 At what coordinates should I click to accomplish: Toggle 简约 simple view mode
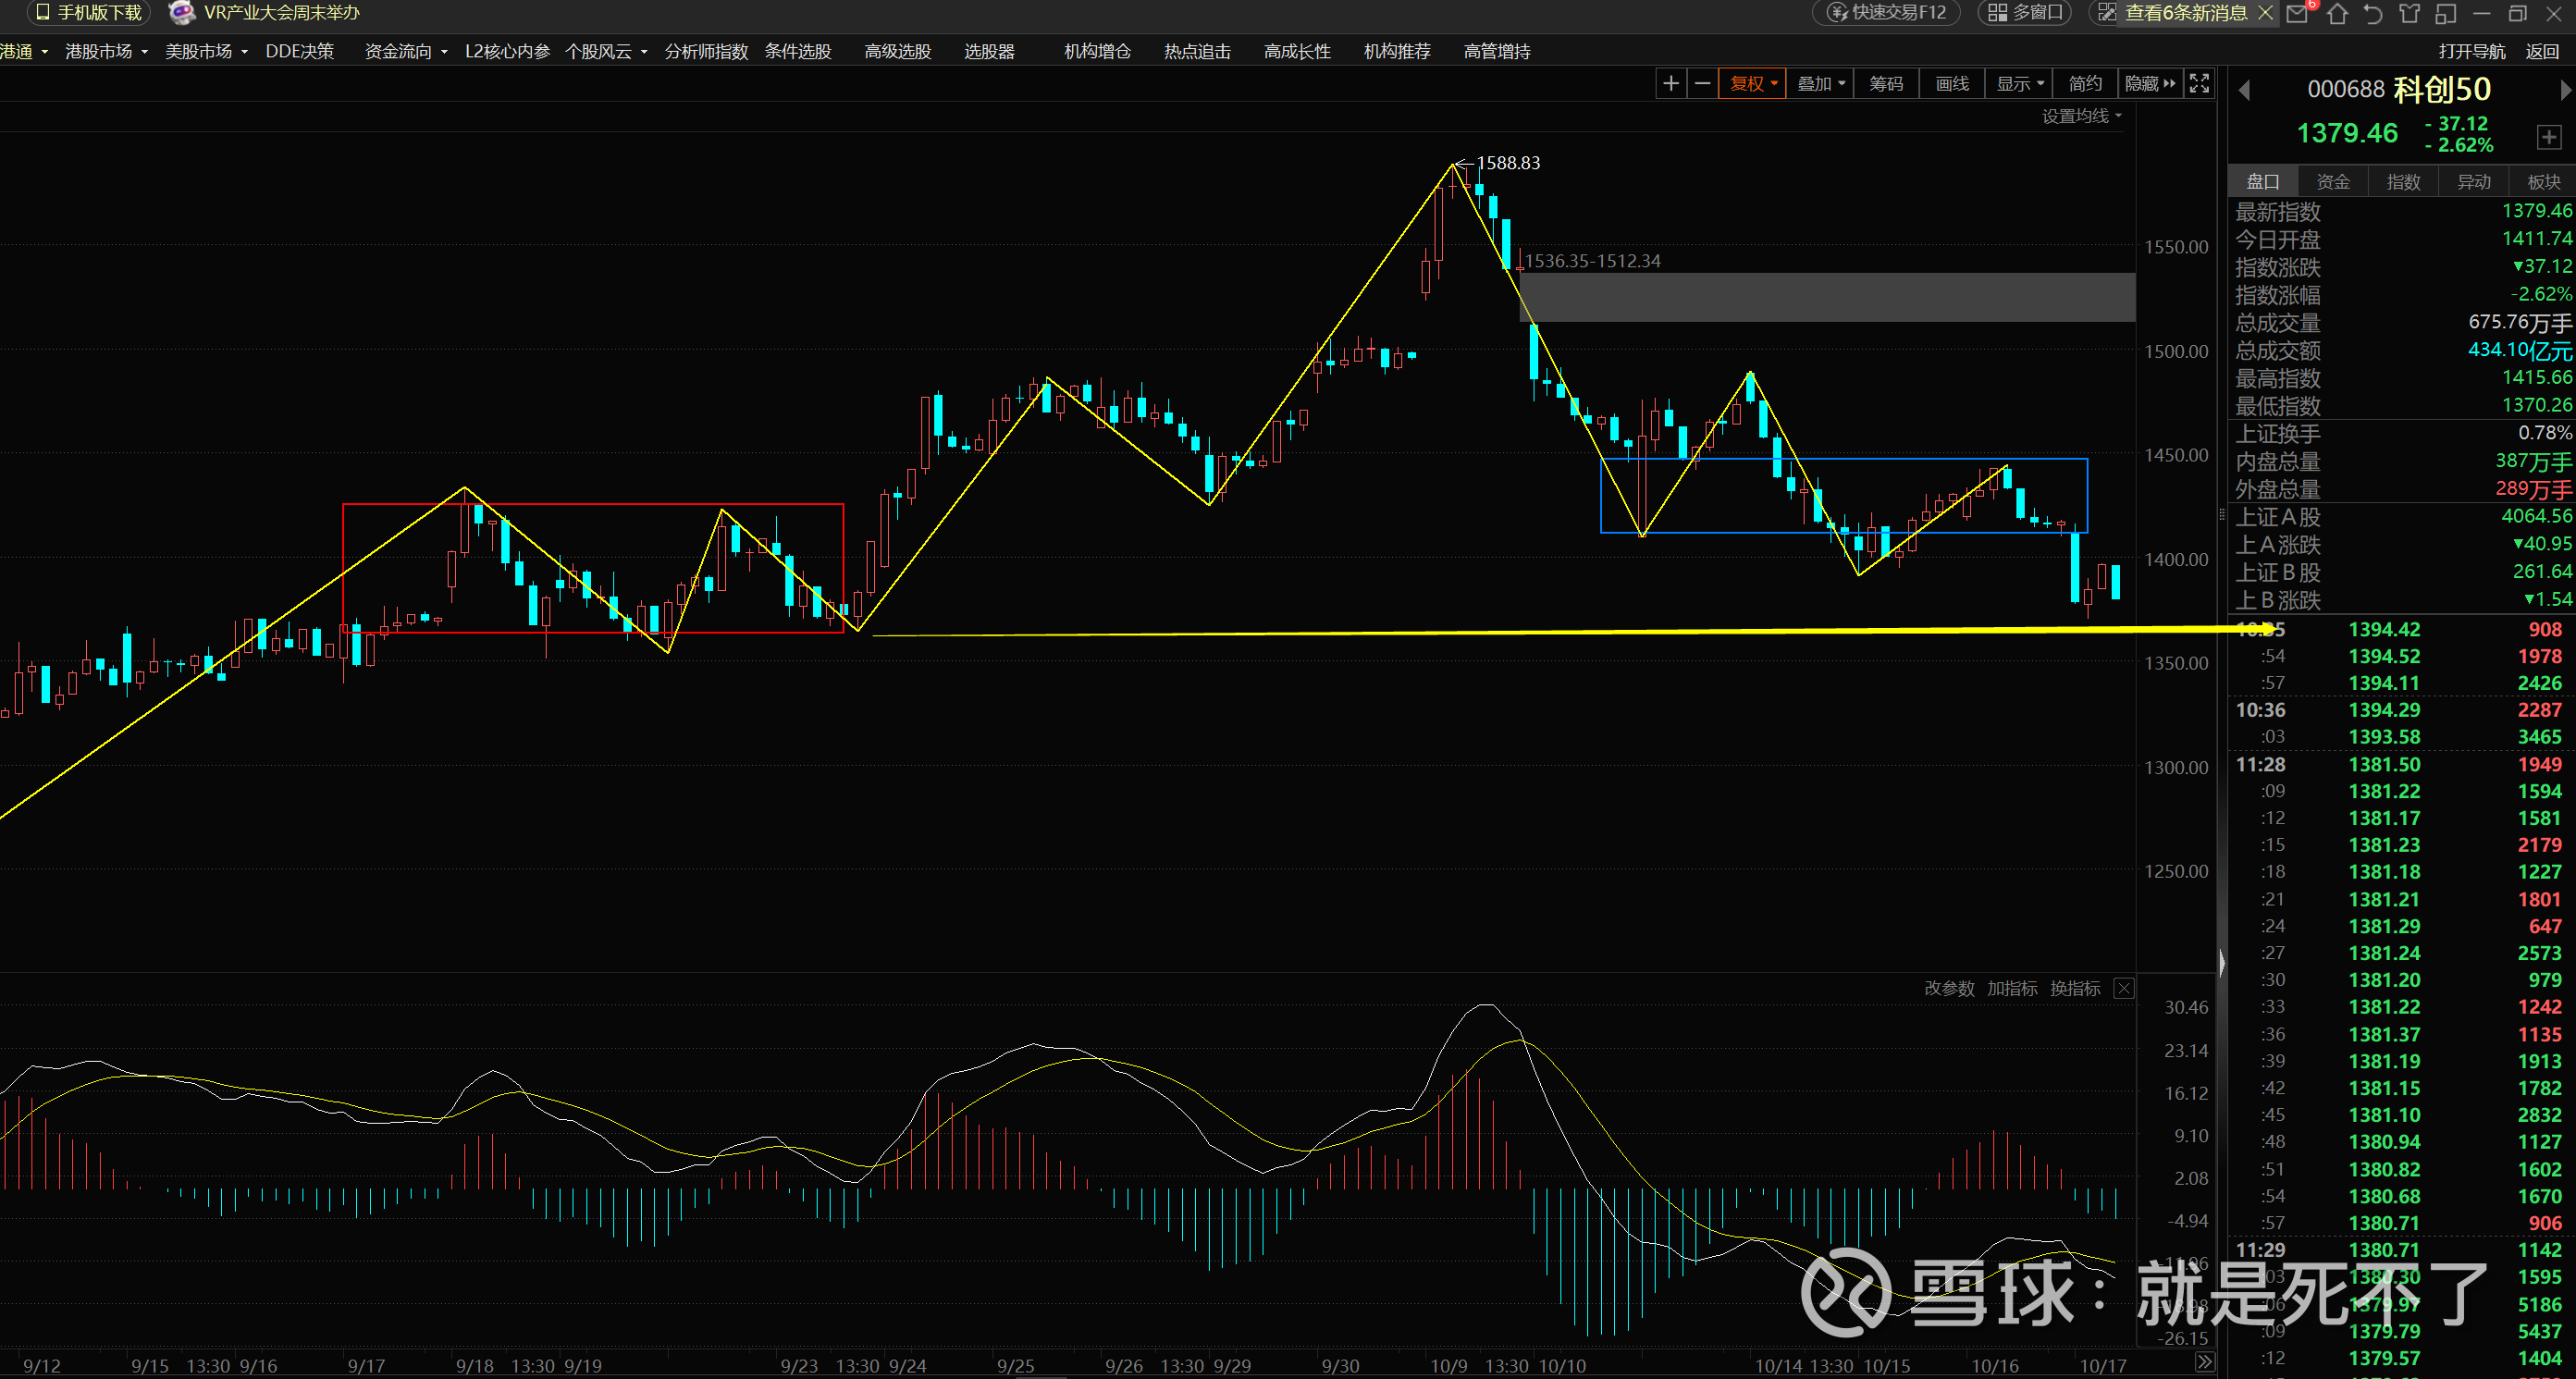[2085, 84]
